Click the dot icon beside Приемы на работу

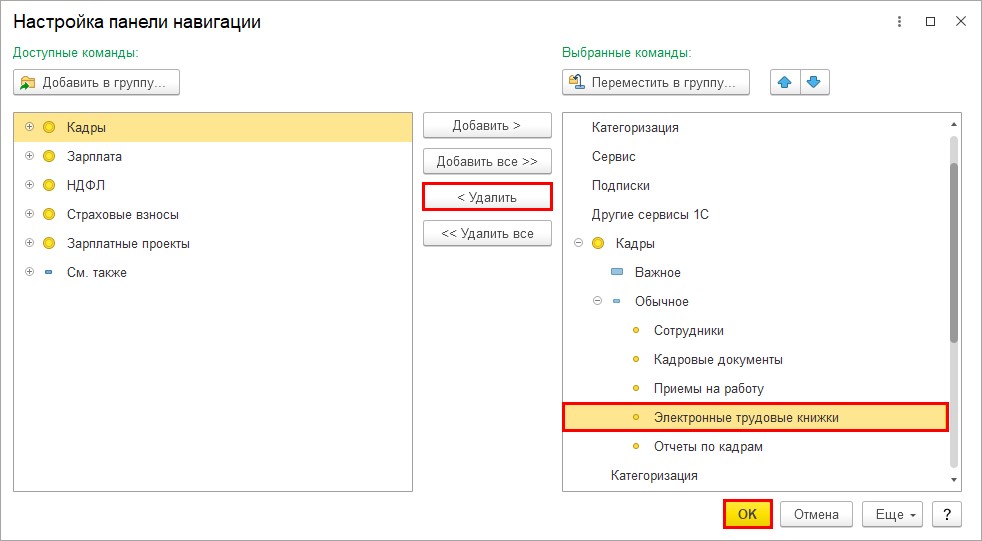pyautogui.click(x=636, y=388)
